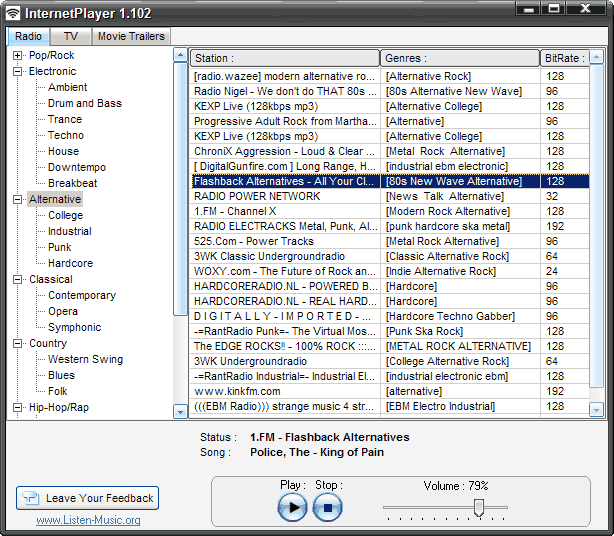Image resolution: width=614 pixels, height=536 pixels.
Task: Select DigitalGunfire.com Long Range station
Action: coord(390,166)
